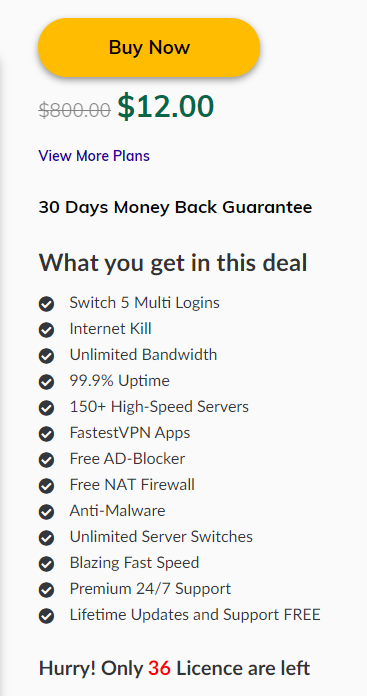
Task: Click the $12.00 discounted price
Action: (166, 107)
